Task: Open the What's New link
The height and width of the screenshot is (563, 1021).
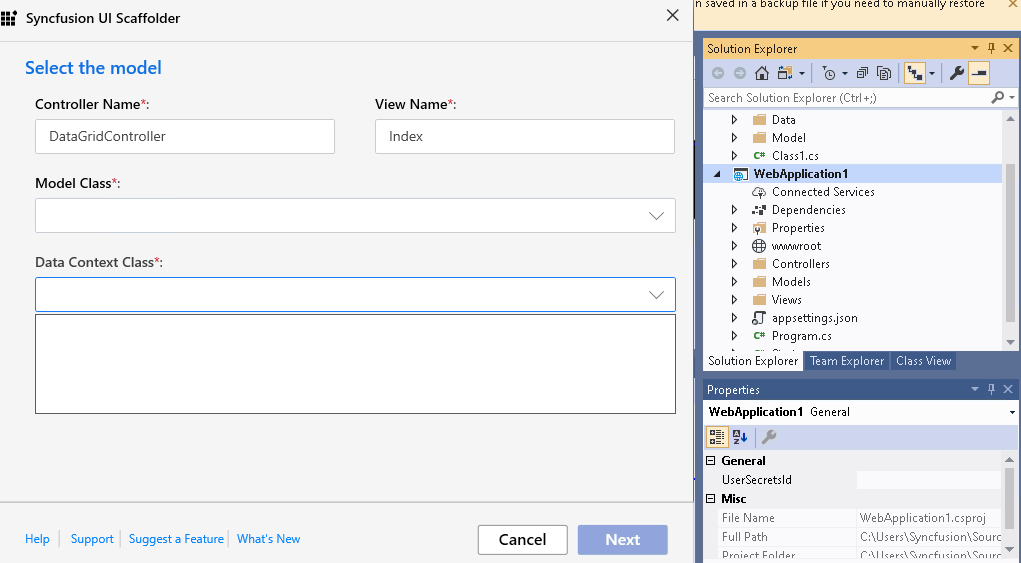Action: tap(268, 539)
